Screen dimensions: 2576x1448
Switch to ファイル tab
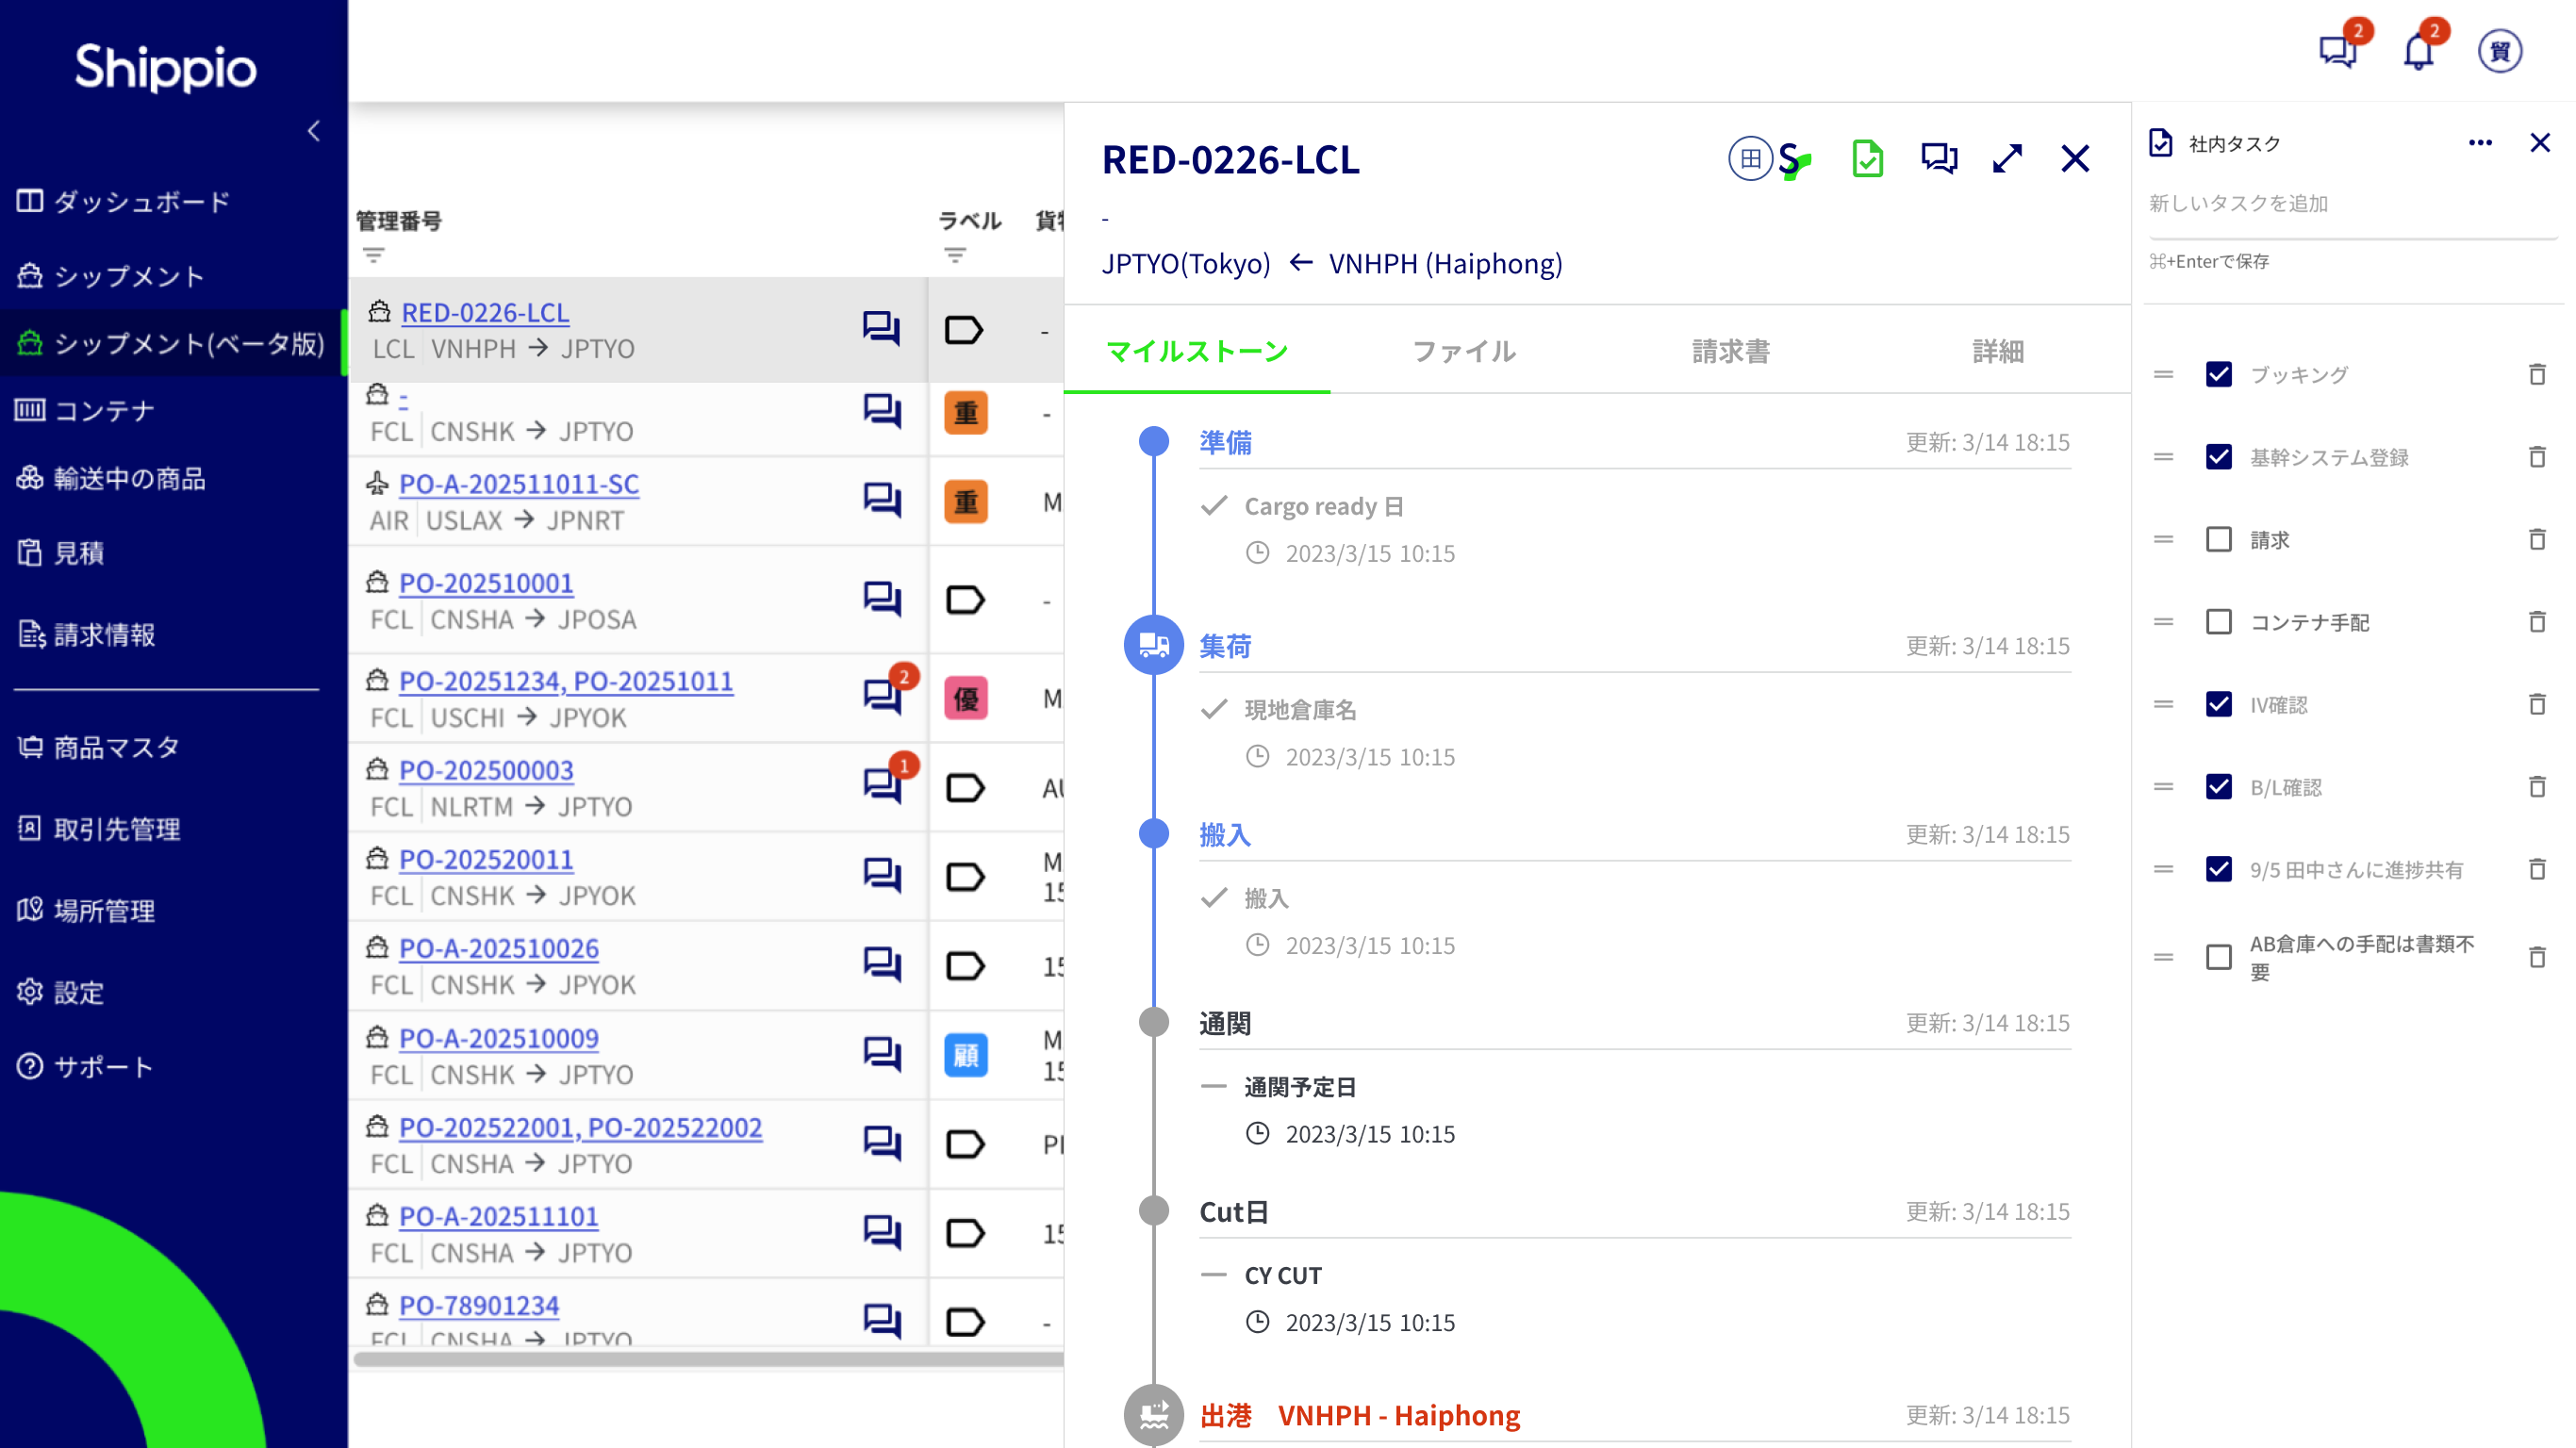1464,351
